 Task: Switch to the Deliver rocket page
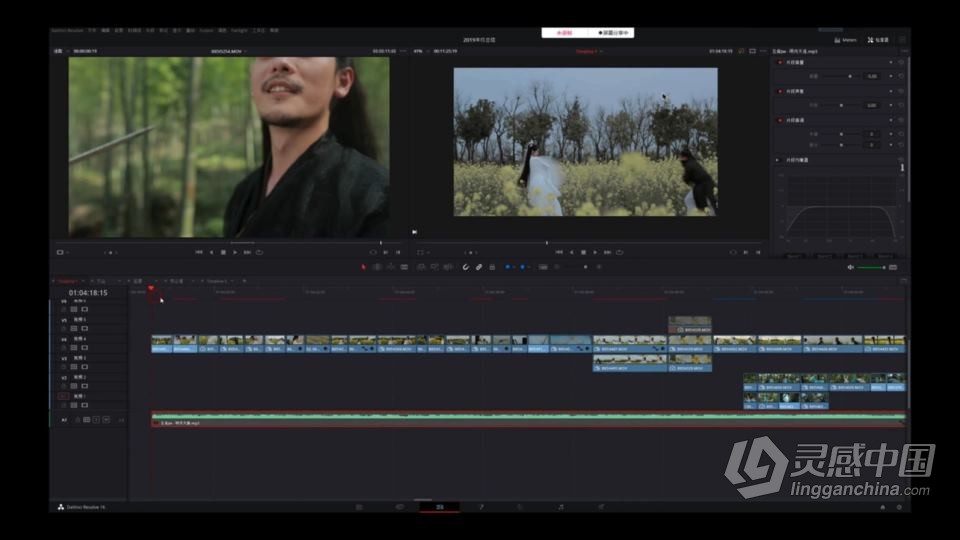pos(601,507)
